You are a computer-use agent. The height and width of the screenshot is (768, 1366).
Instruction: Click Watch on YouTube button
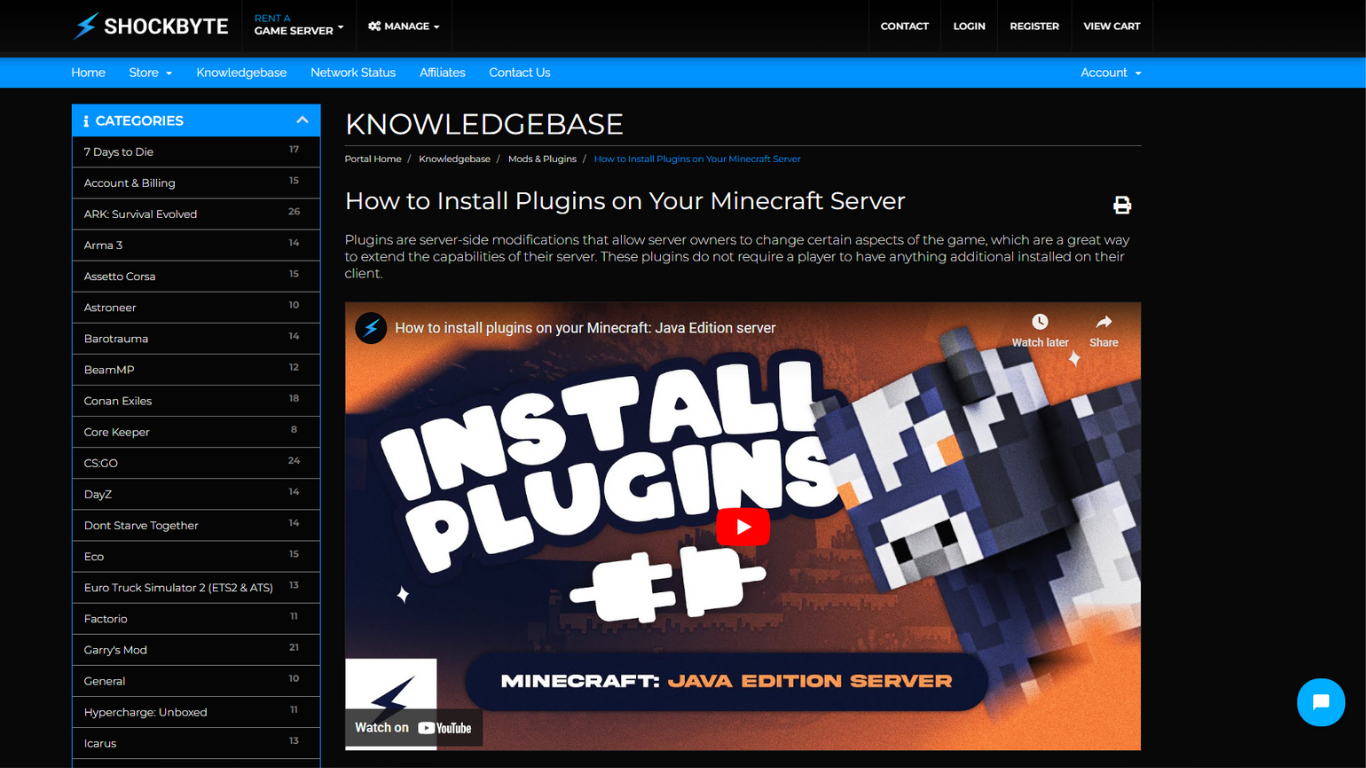414,728
